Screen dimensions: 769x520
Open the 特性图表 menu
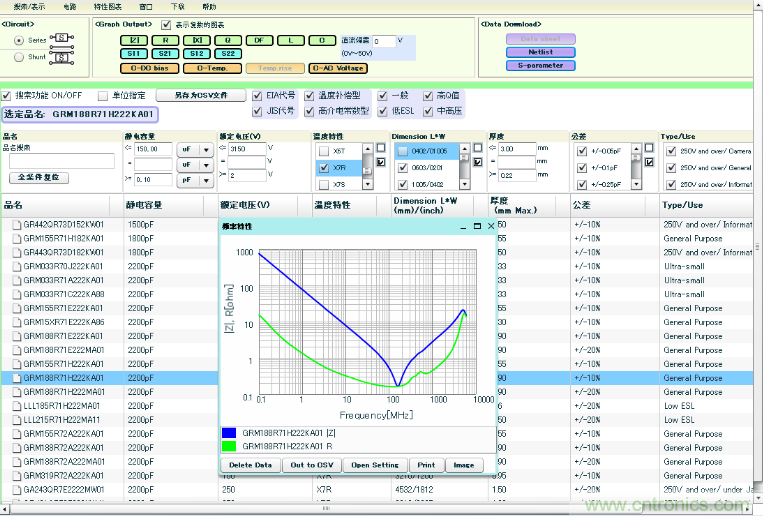(106, 6)
